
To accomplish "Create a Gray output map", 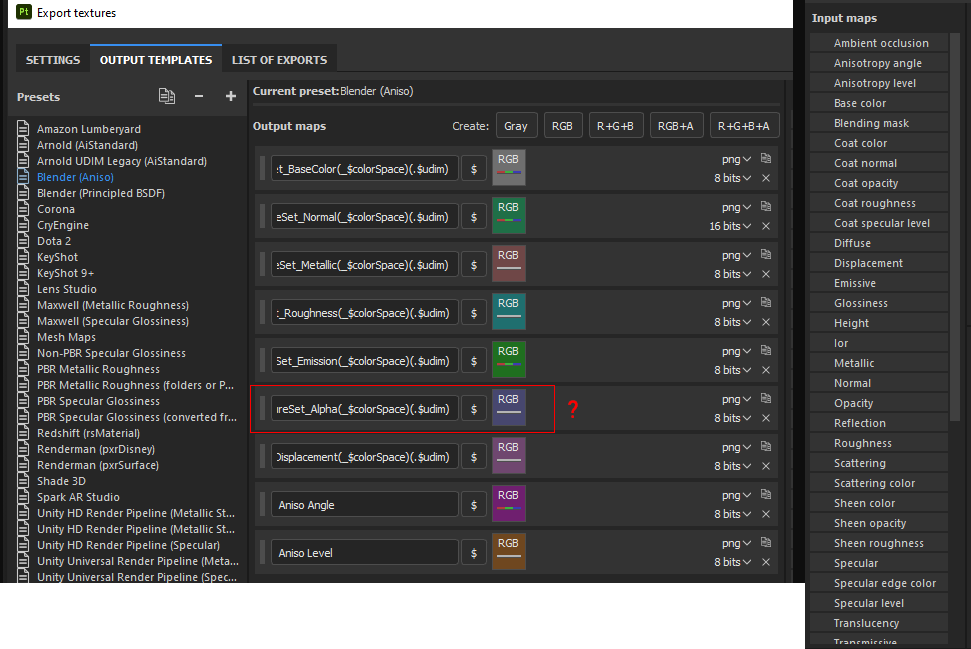I will pos(516,126).
